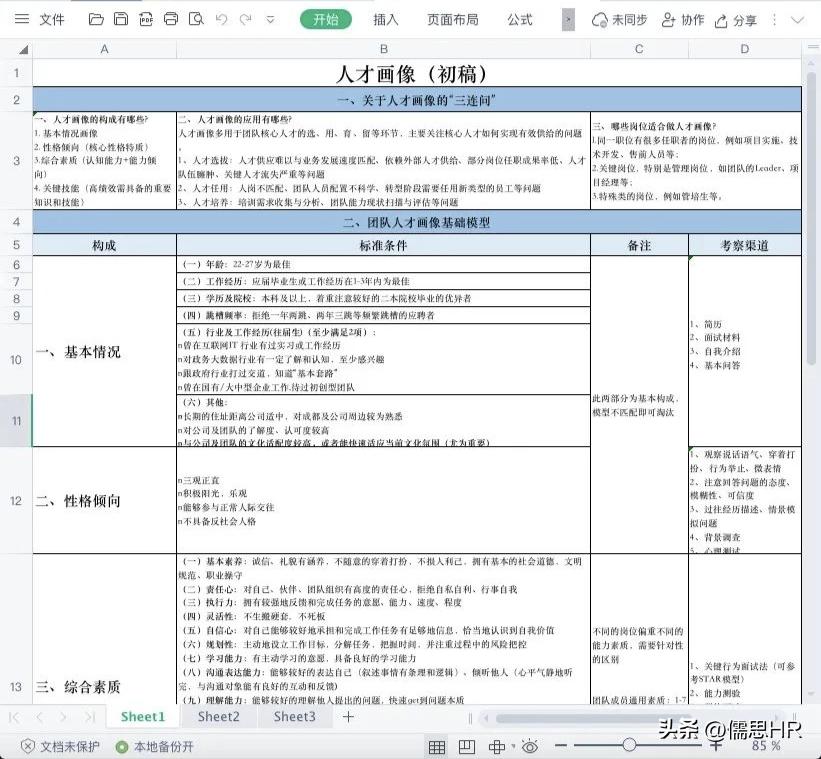
Task: Toggle grid view in the status bar
Action: coord(437,745)
